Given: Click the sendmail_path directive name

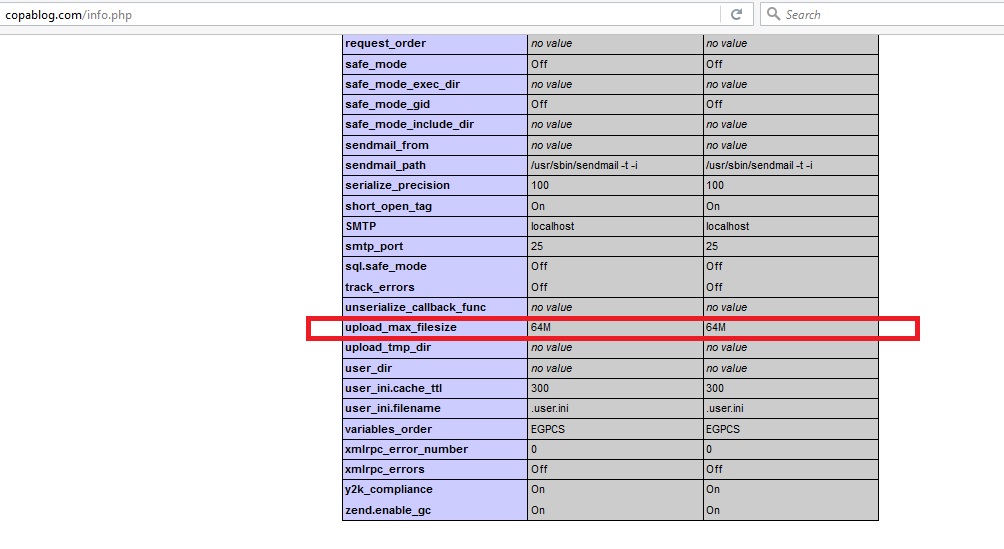Looking at the screenshot, I should tap(385, 165).
